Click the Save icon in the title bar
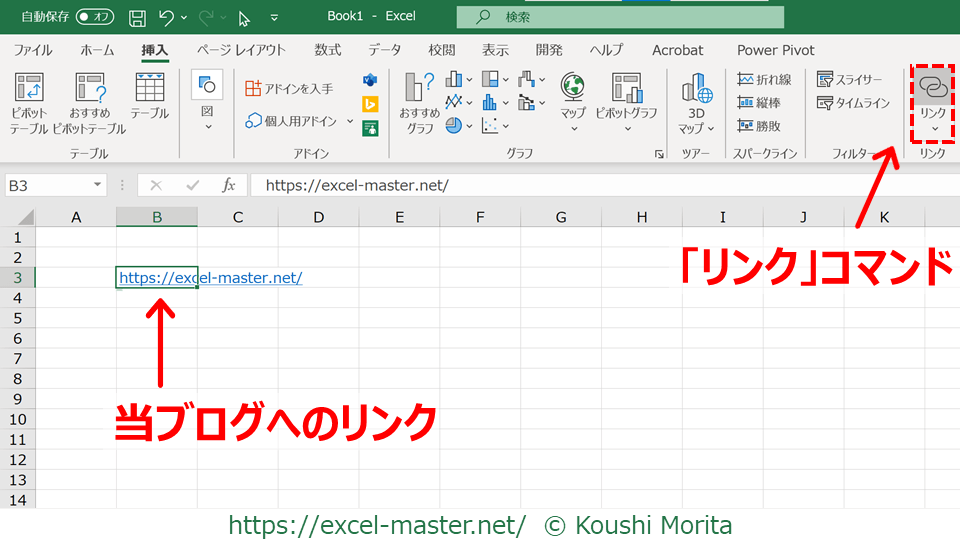 click(x=138, y=17)
